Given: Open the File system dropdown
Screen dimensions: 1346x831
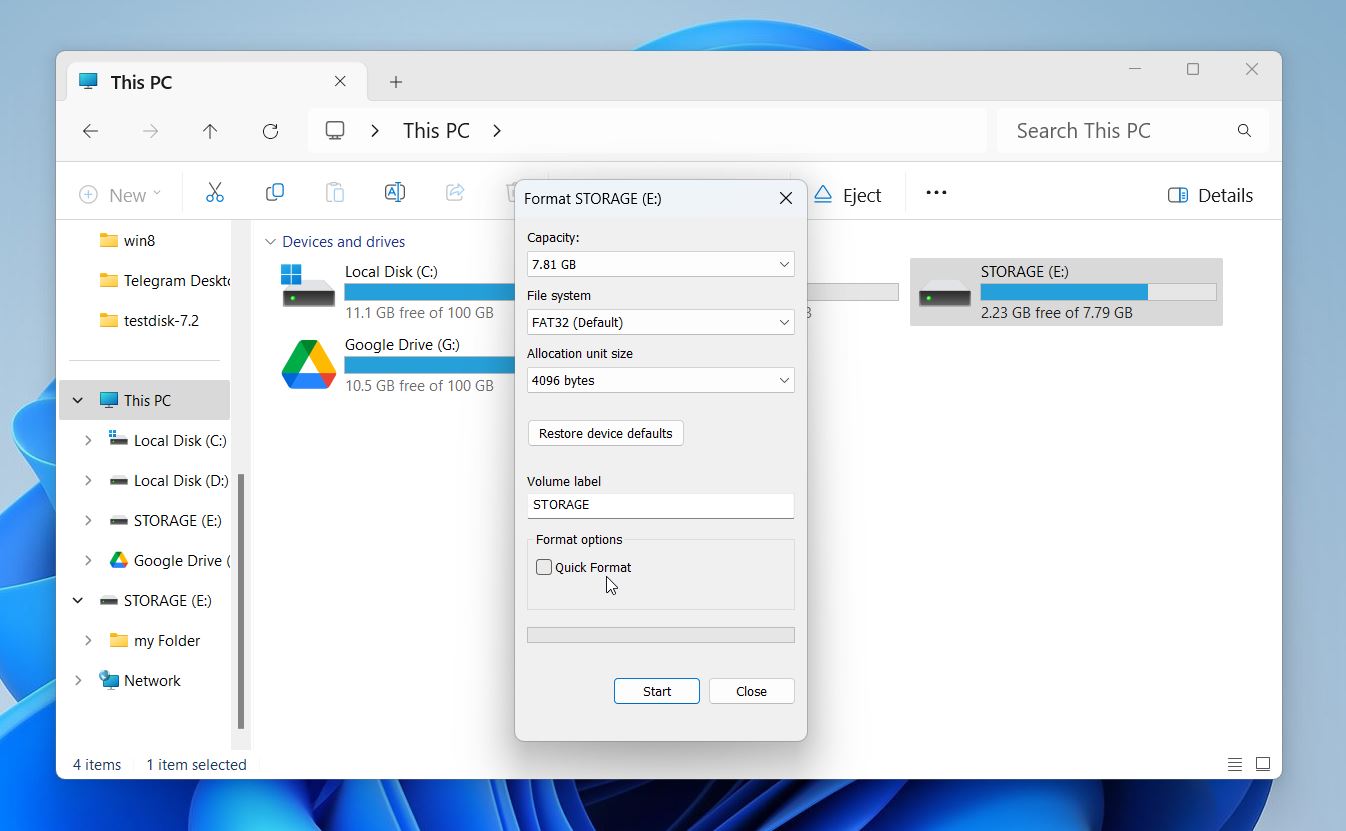Looking at the screenshot, I should pyautogui.click(x=661, y=322).
